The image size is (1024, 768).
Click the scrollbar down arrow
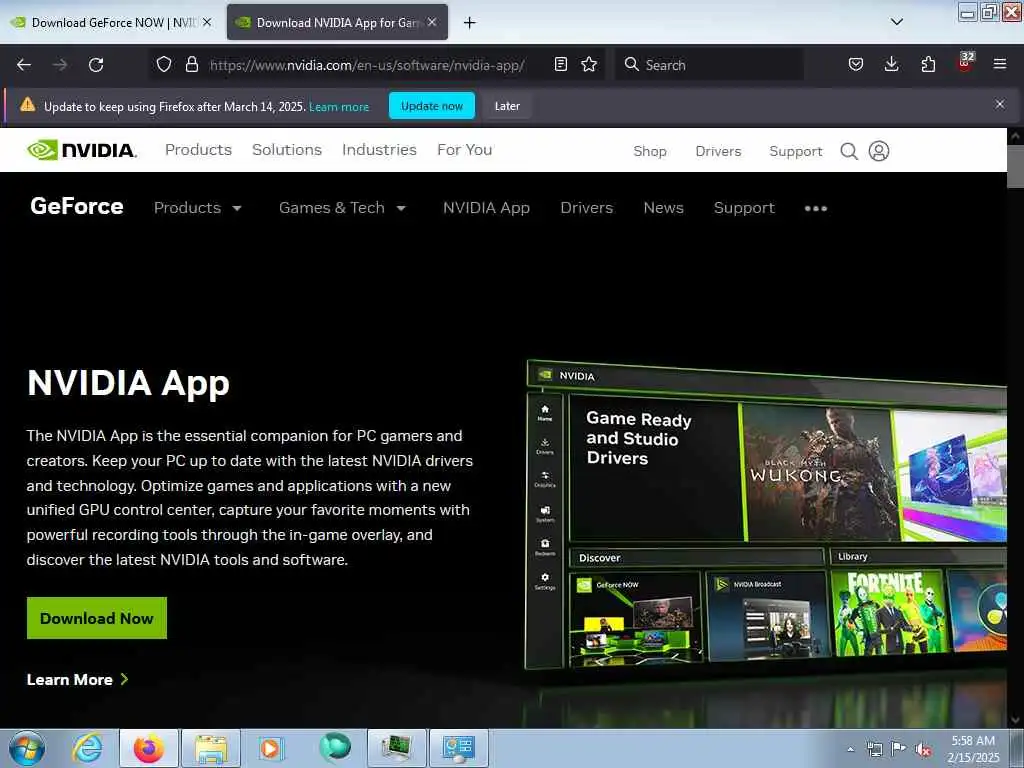click(x=1015, y=720)
